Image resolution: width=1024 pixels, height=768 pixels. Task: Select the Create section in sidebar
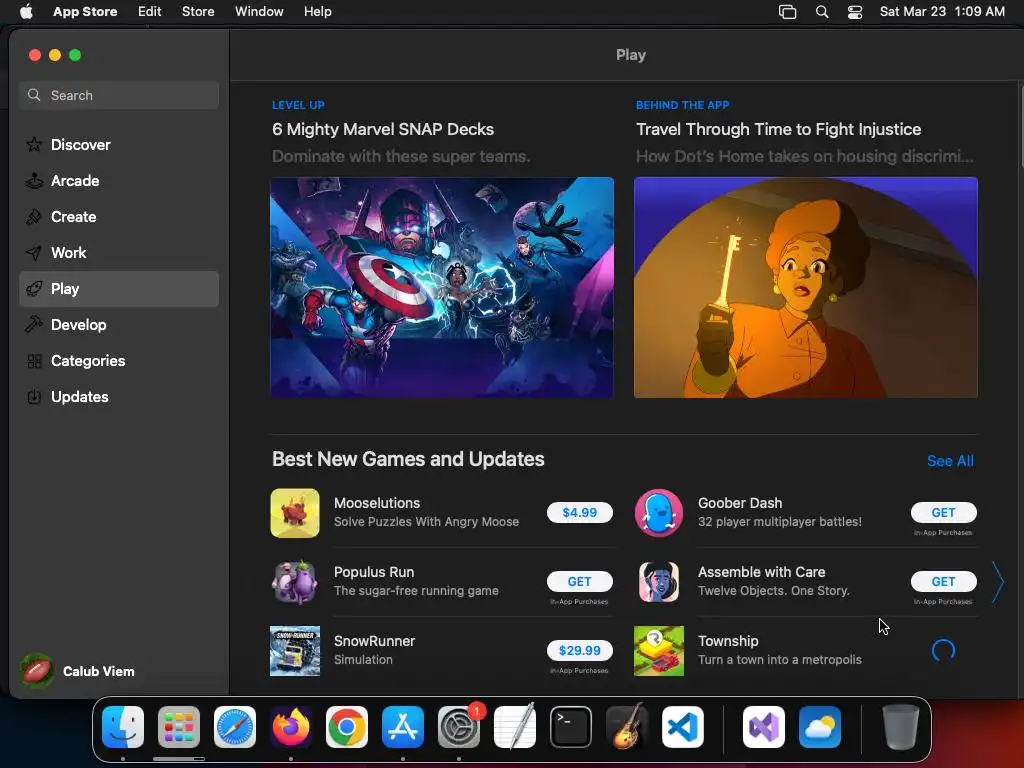tap(118, 217)
